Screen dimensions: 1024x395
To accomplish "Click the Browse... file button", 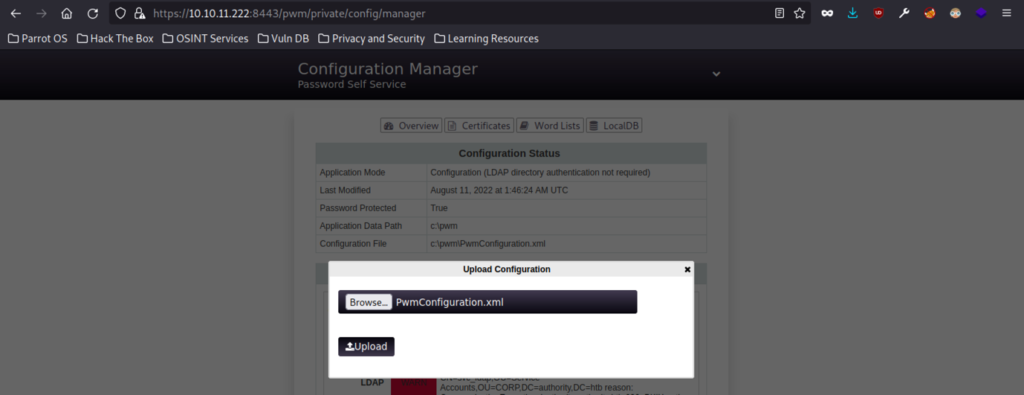I will (368, 302).
